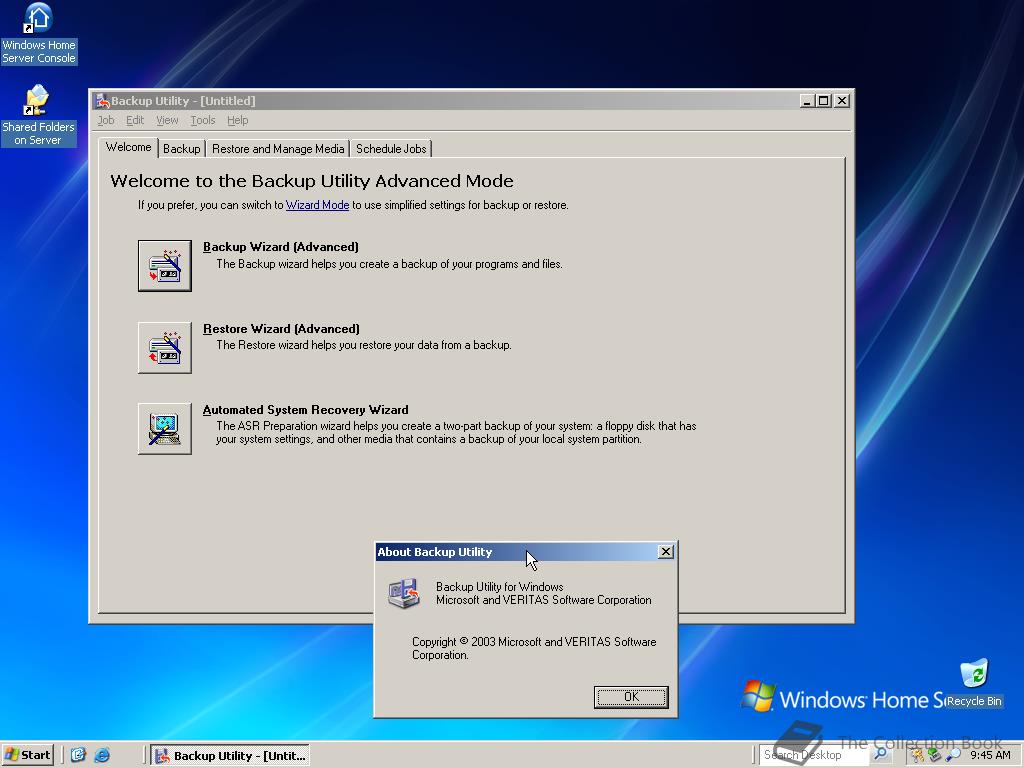Click the Backup Utility title bar system icon

102,101
